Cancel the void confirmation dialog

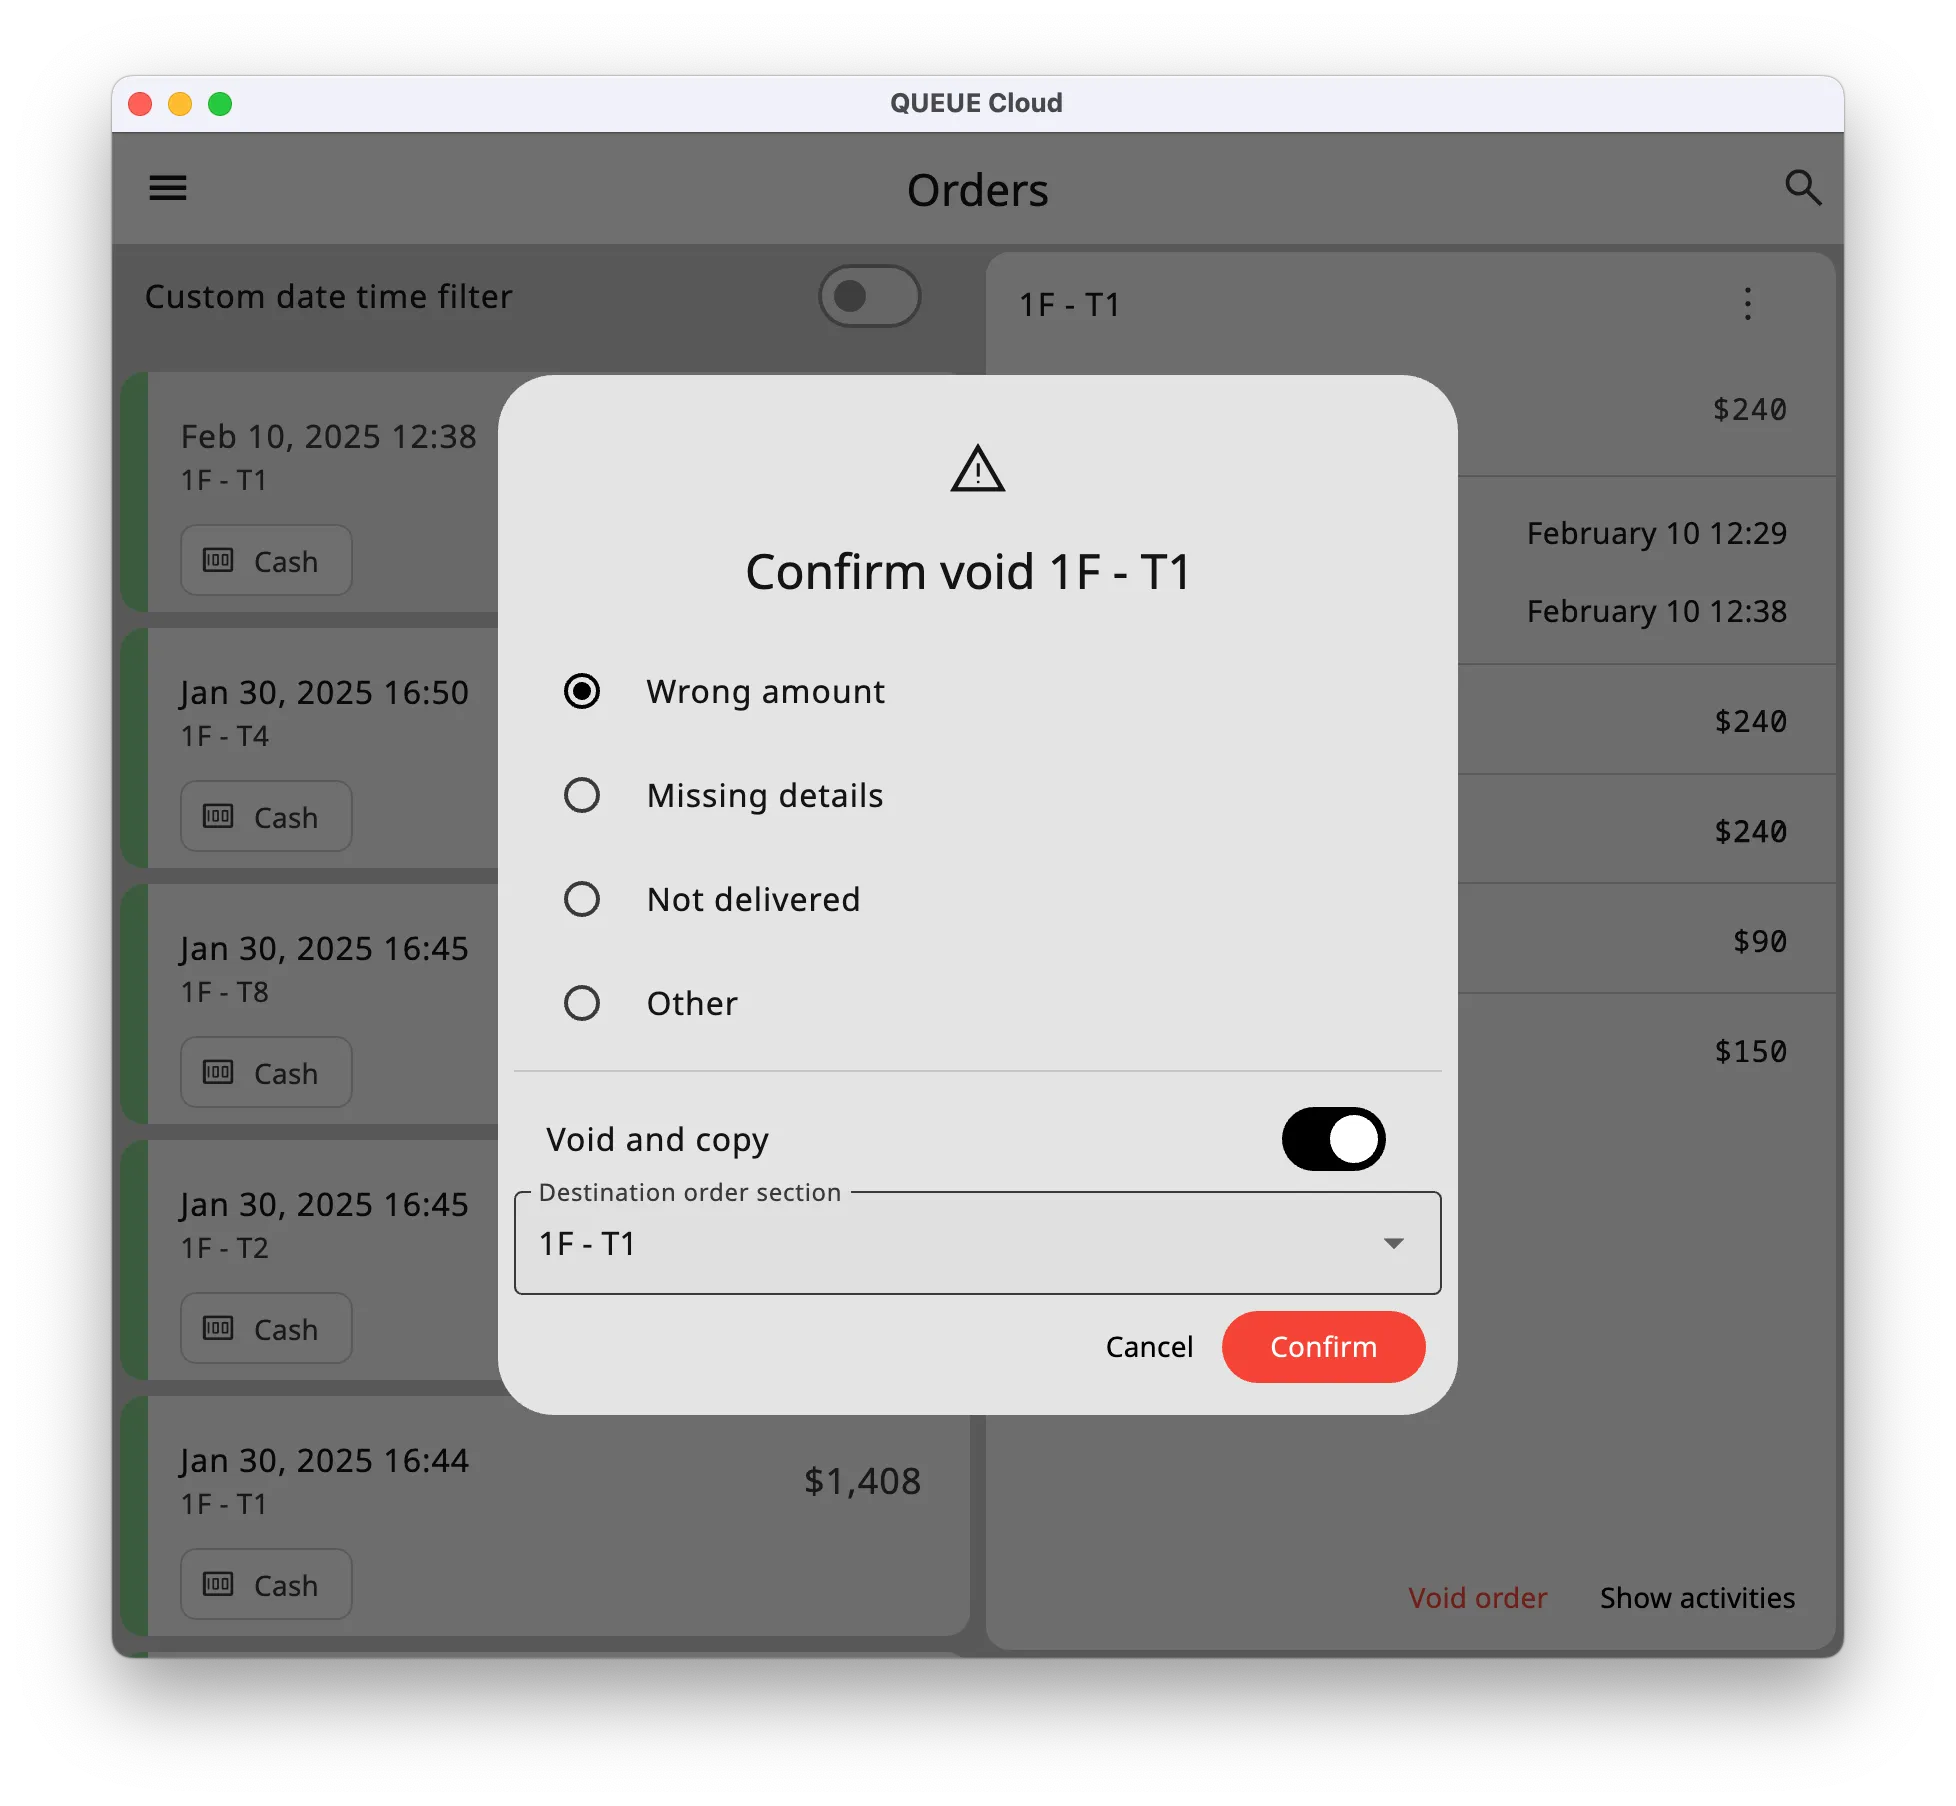point(1148,1346)
